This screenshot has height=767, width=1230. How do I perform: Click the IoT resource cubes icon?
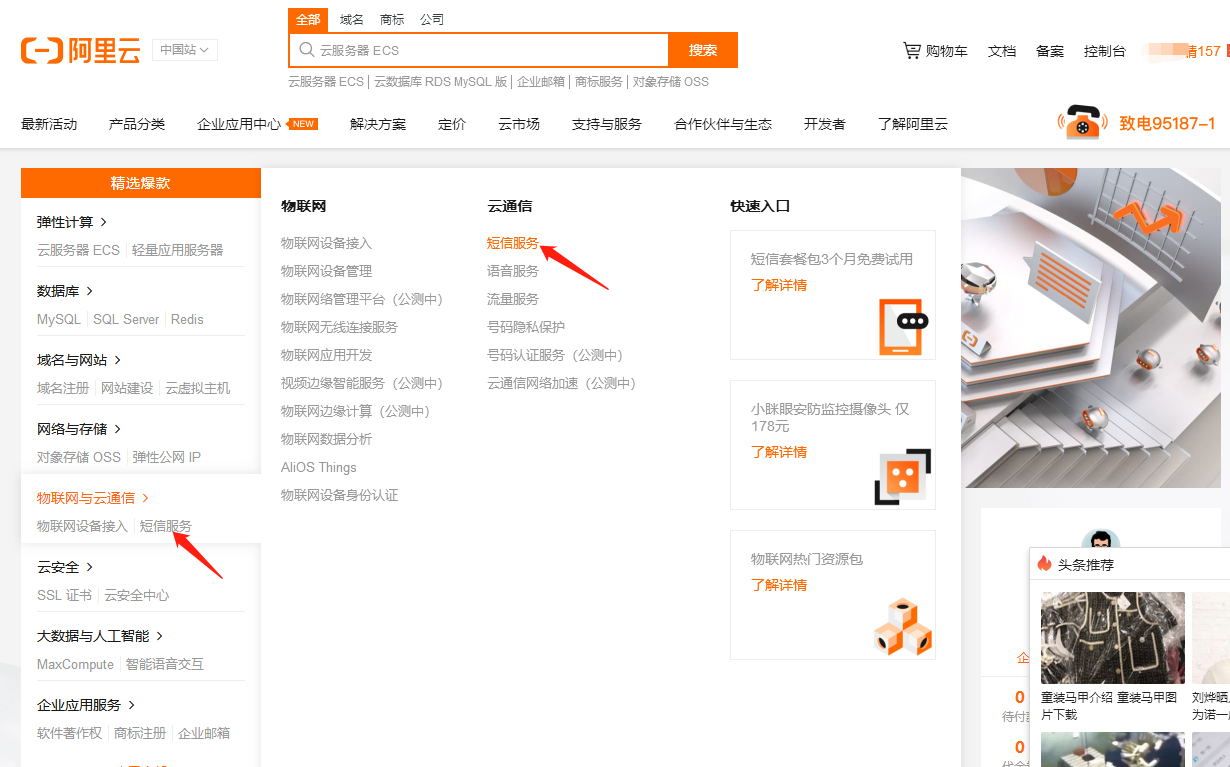[x=903, y=627]
